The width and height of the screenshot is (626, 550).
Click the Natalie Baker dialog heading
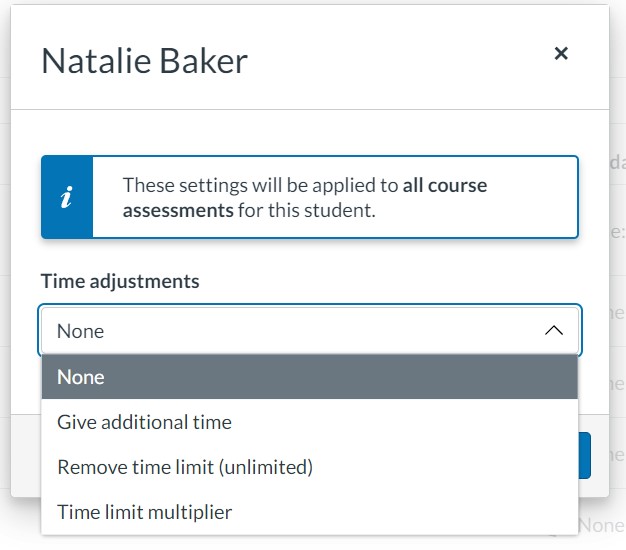(145, 61)
